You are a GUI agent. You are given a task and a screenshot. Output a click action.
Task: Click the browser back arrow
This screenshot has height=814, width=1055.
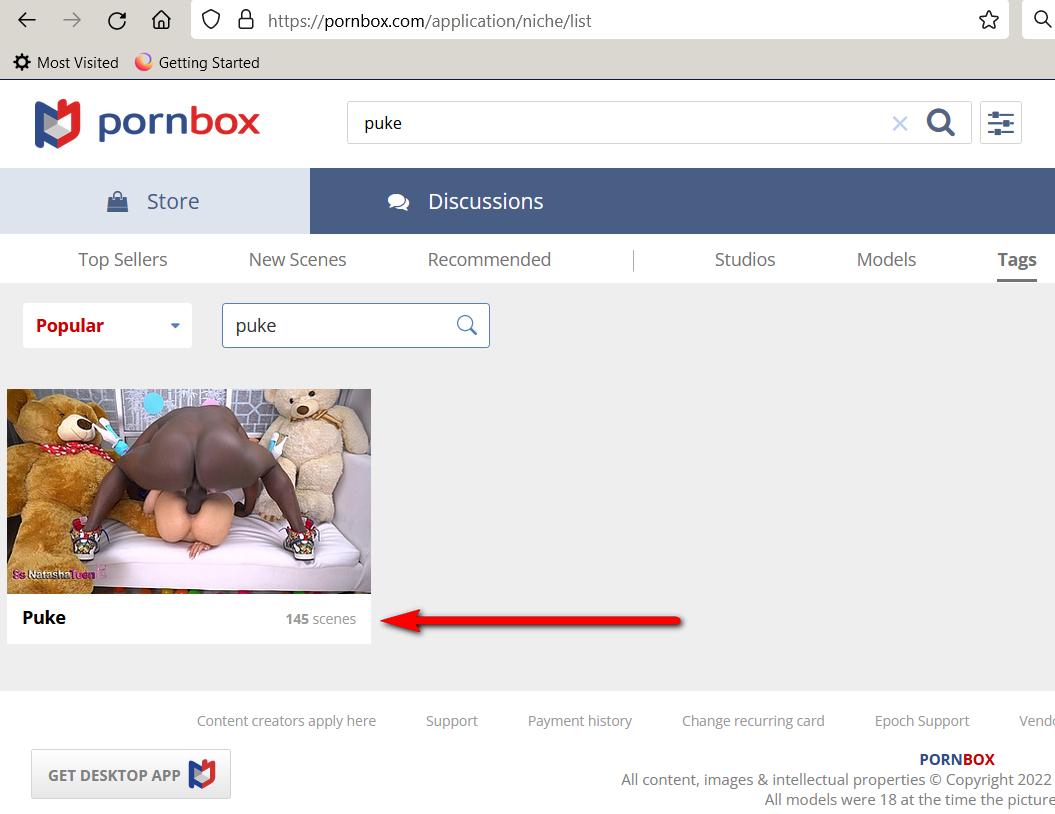[27, 20]
